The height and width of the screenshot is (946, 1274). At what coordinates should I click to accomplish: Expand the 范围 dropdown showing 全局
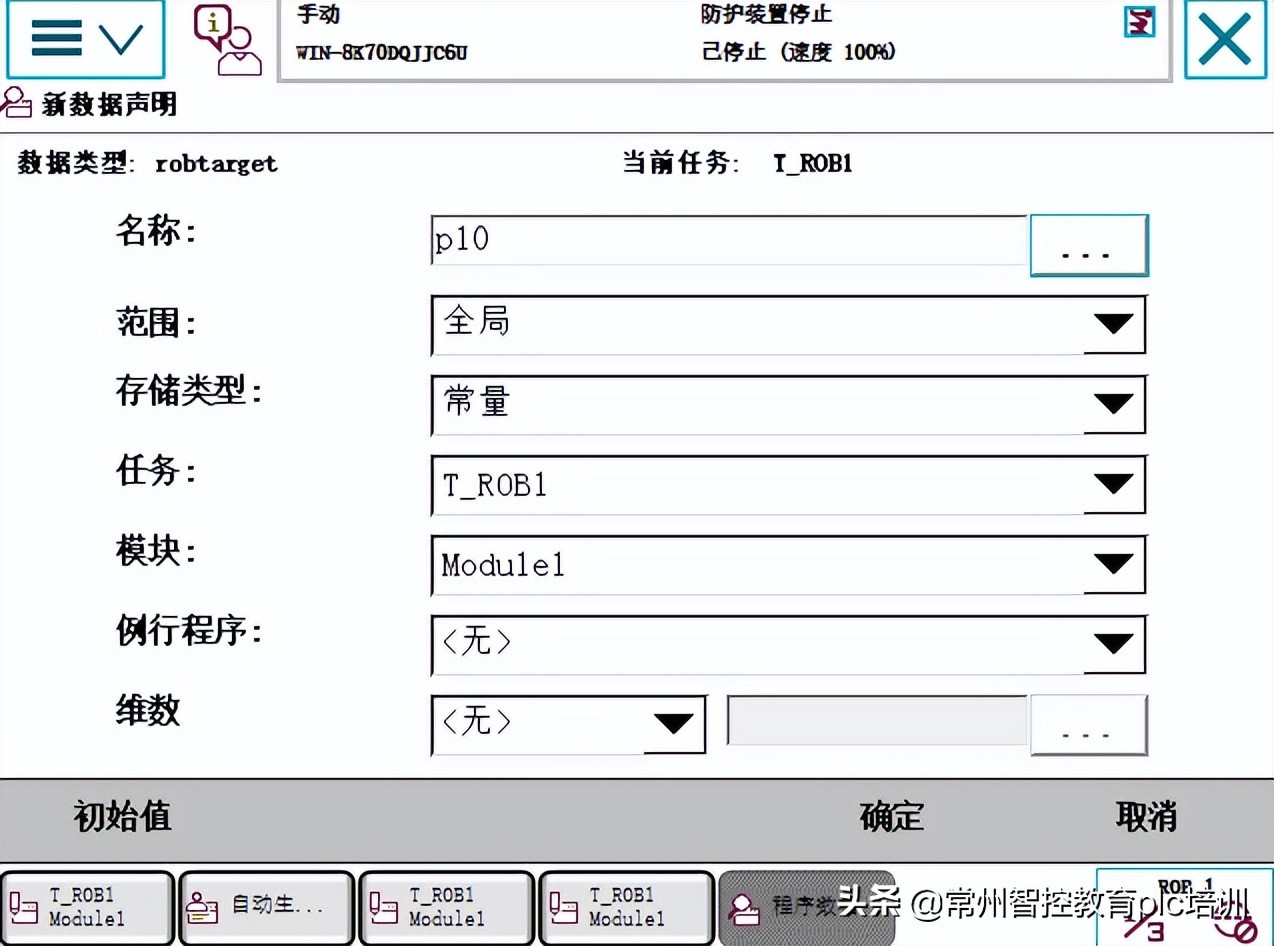point(789,324)
